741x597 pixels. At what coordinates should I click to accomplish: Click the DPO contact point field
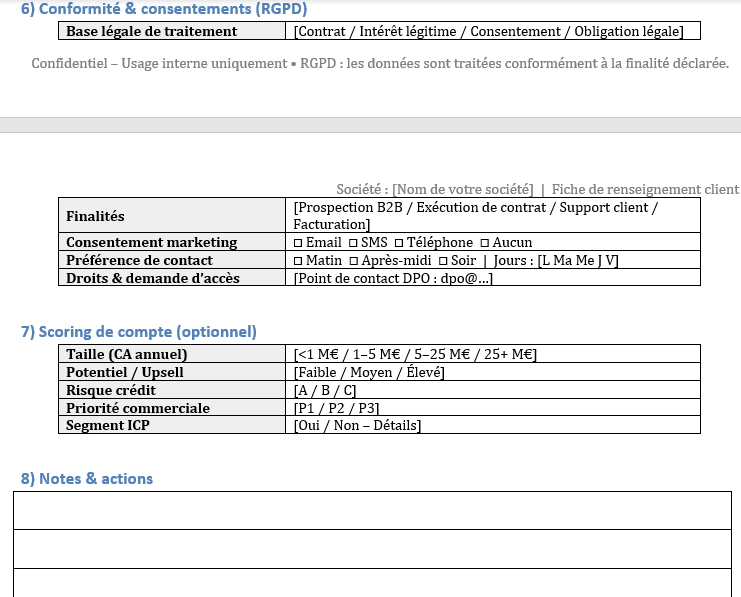tap(393, 279)
